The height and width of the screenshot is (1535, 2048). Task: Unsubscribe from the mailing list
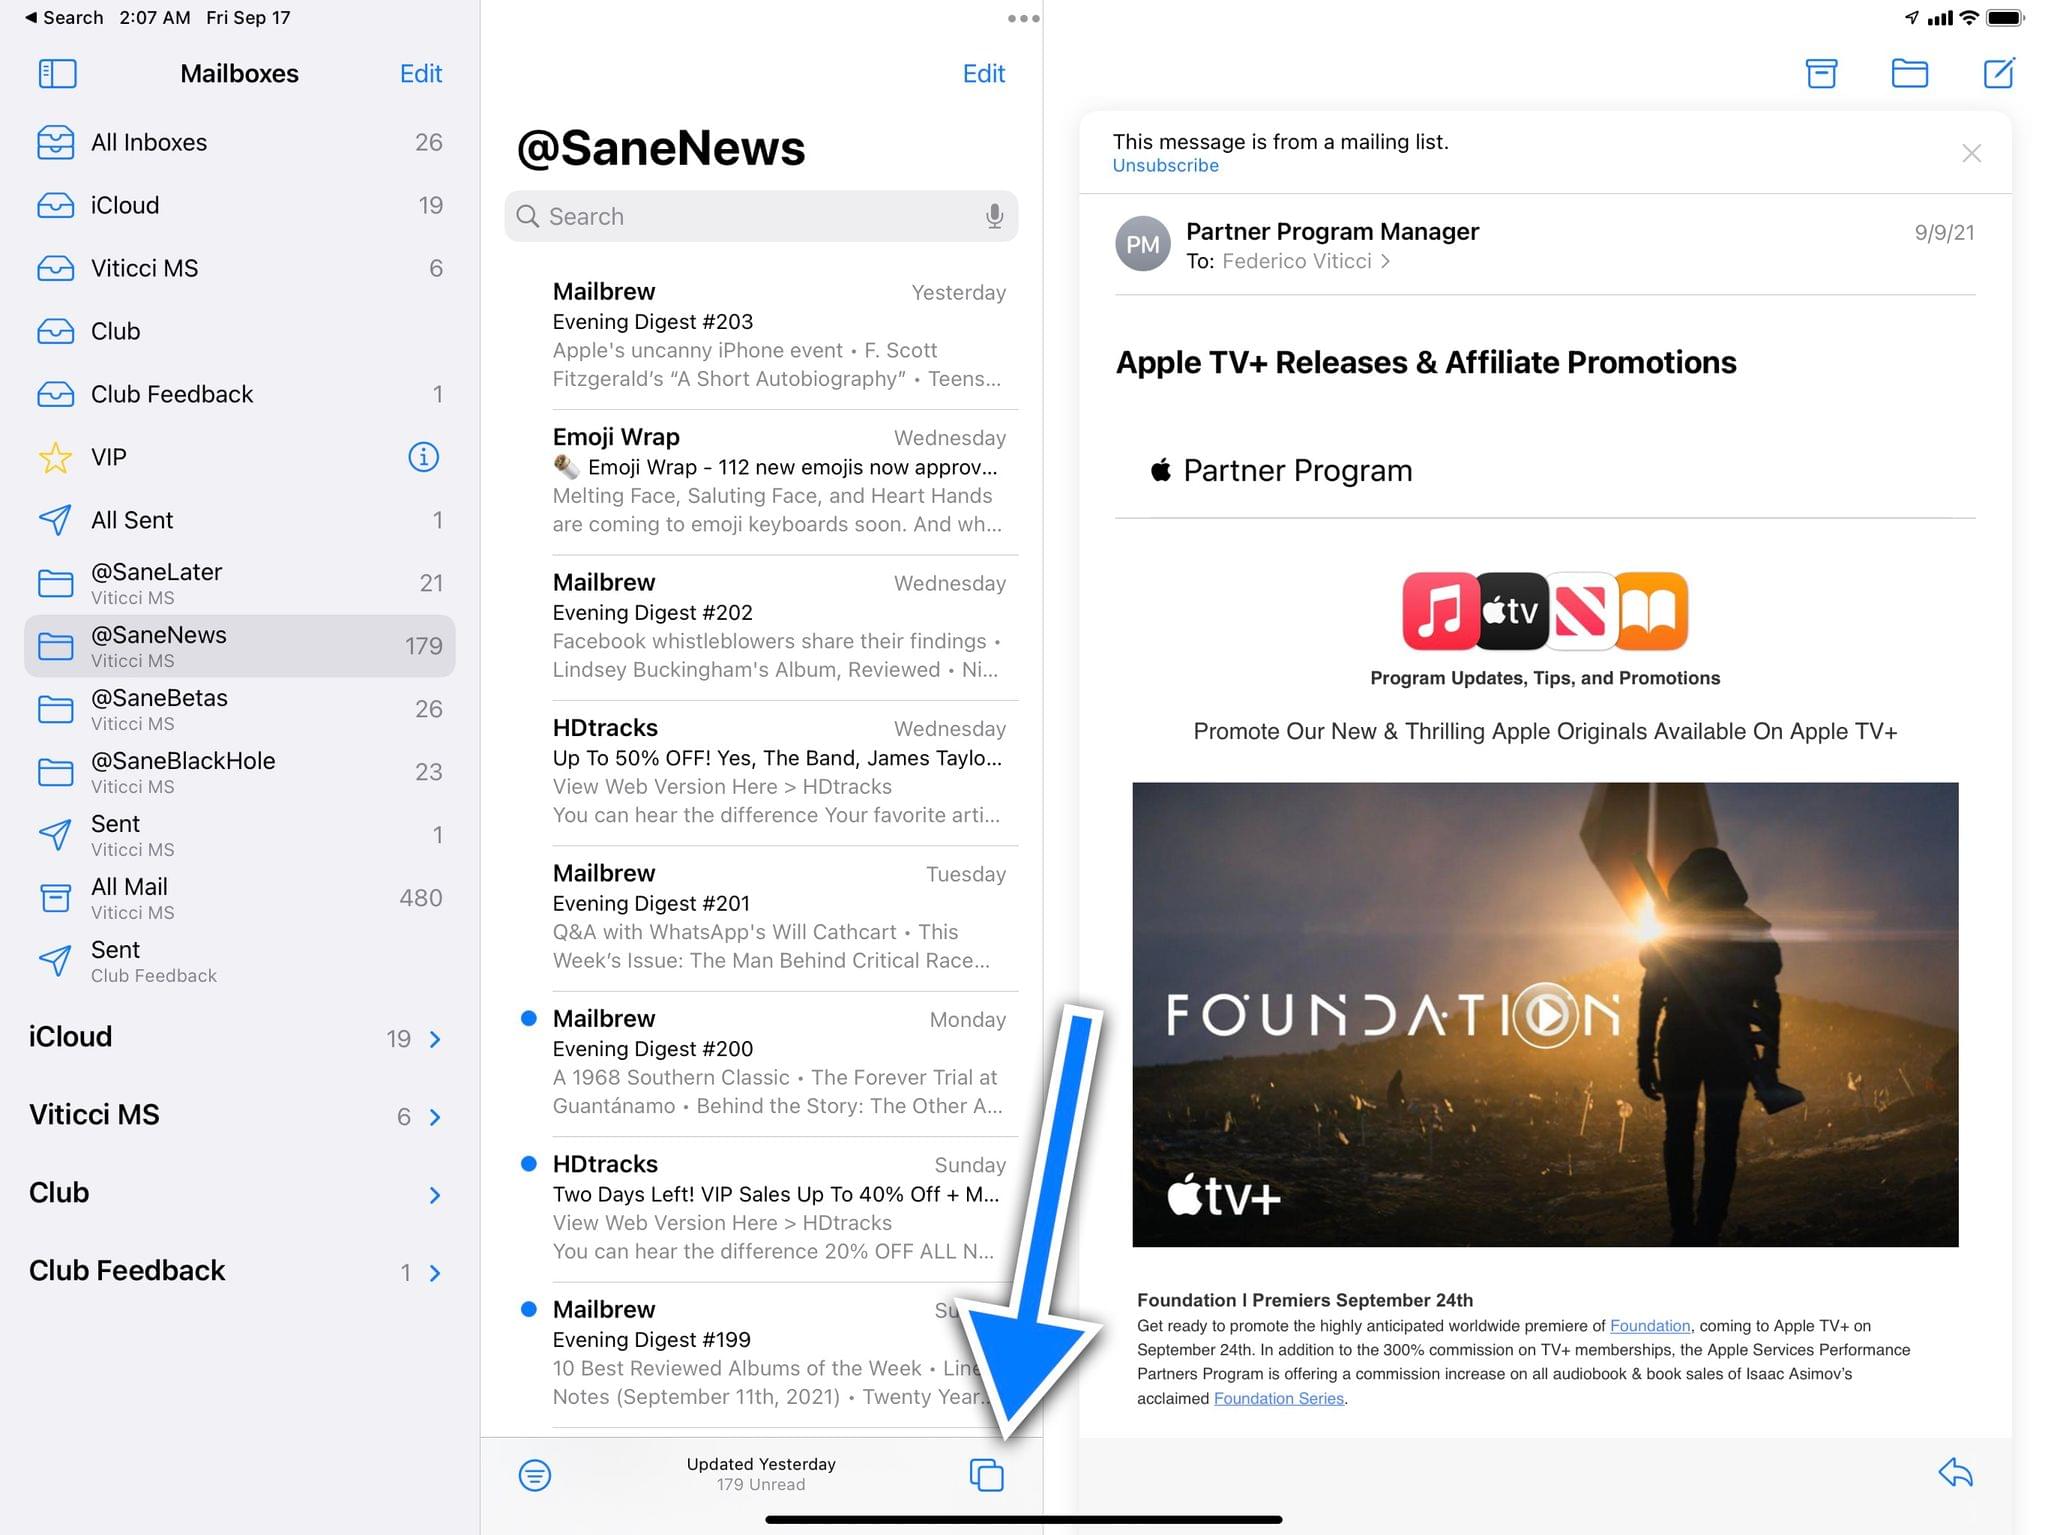pos(1165,166)
